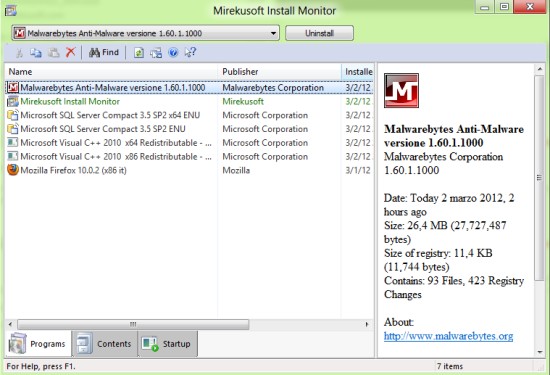Click the red X Delete icon
This screenshot has height=375, width=550.
71,52
